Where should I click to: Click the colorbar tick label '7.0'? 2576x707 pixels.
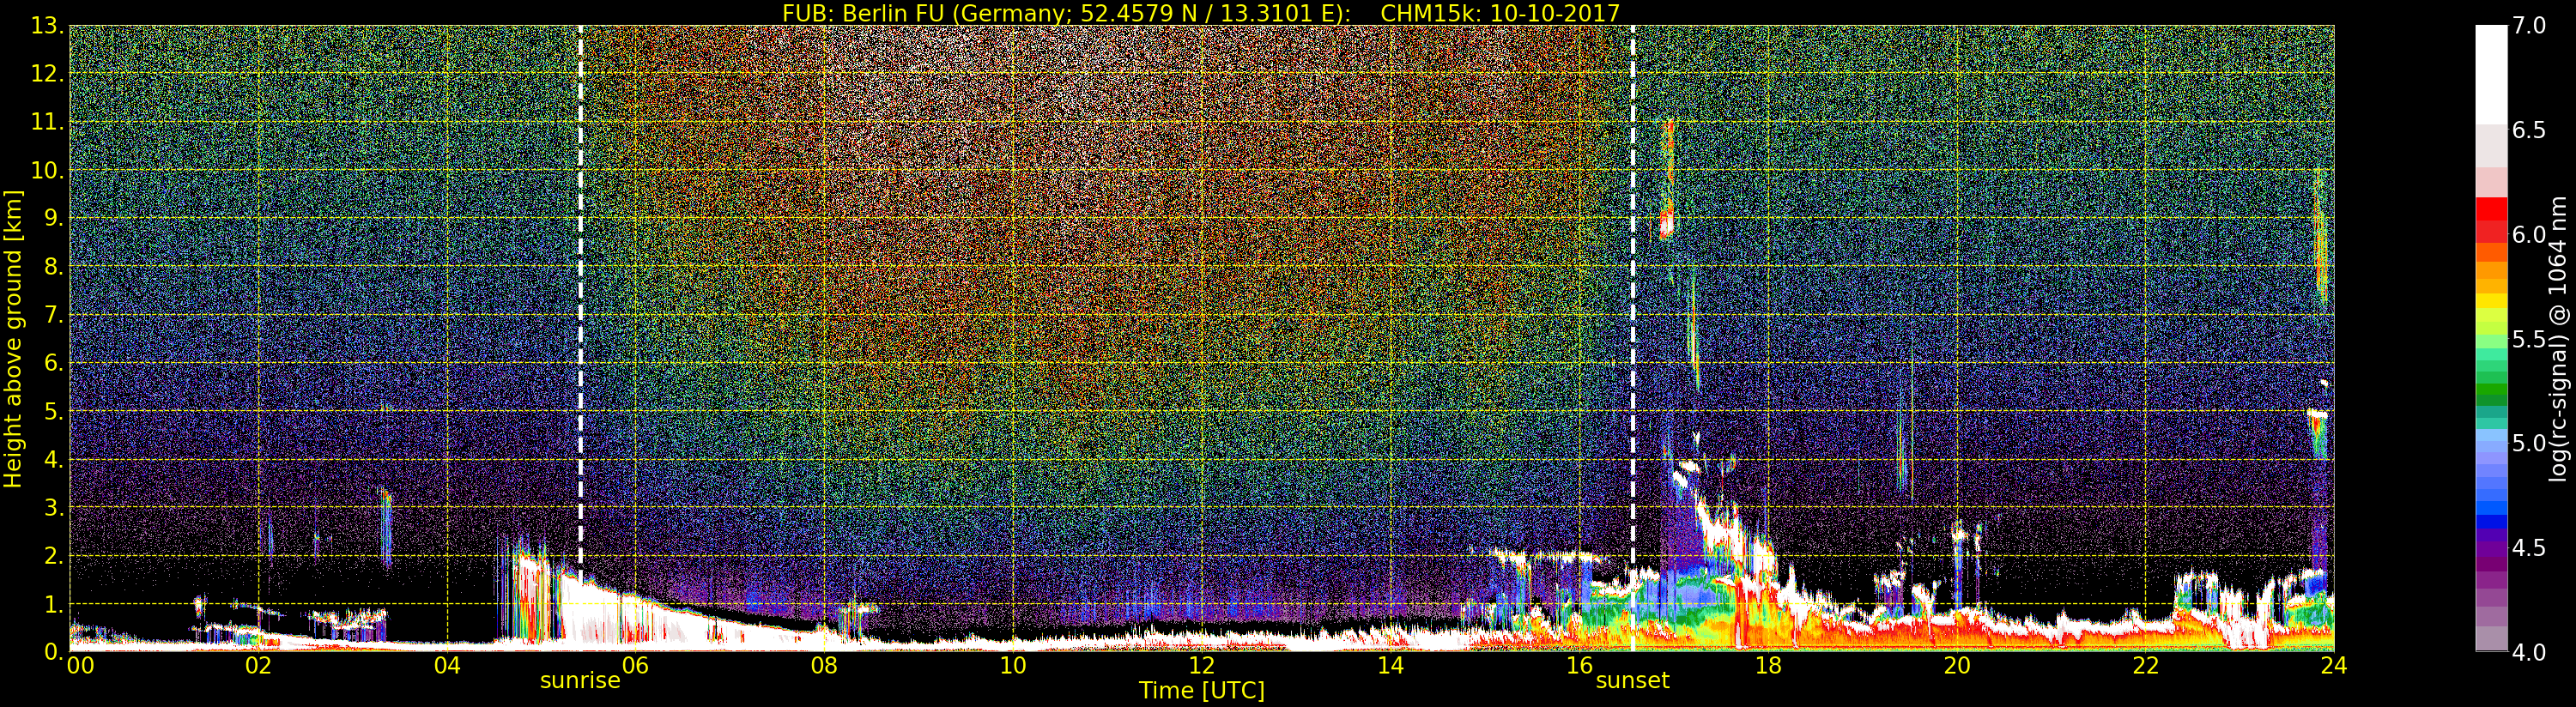point(2529,26)
